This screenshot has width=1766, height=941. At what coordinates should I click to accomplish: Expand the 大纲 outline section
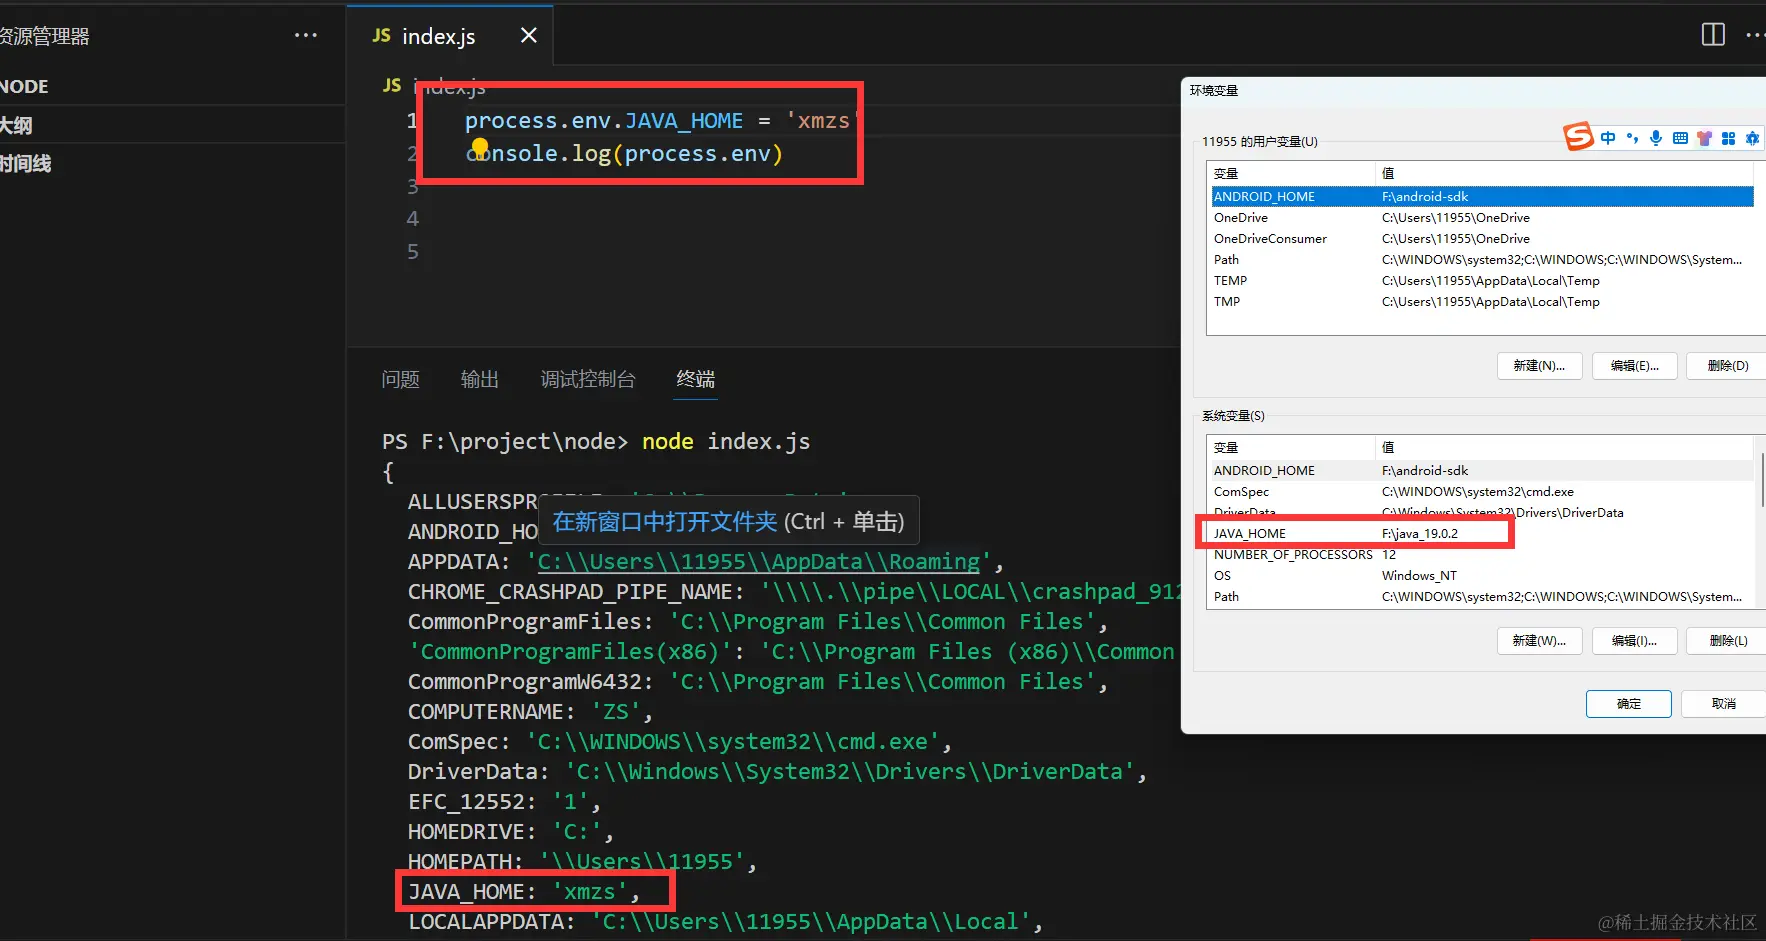click(x=170, y=125)
